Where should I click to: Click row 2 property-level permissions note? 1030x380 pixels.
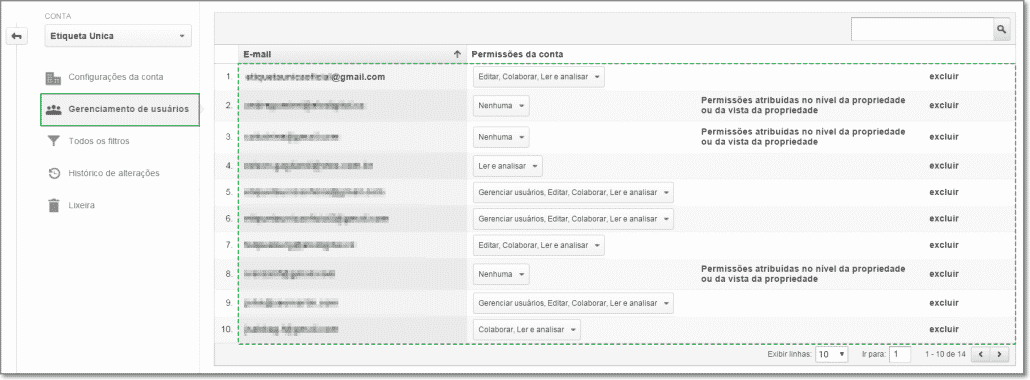coord(803,105)
